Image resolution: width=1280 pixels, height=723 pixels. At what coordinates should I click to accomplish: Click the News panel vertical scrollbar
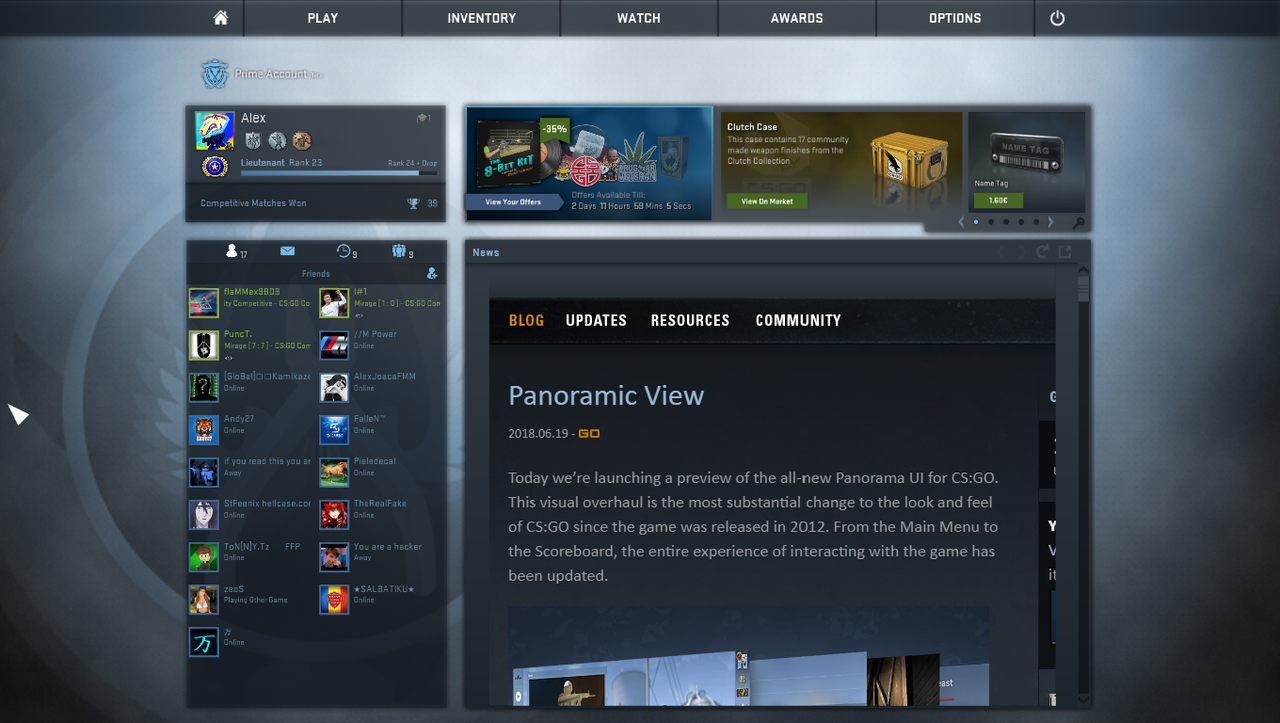[1083, 485]
